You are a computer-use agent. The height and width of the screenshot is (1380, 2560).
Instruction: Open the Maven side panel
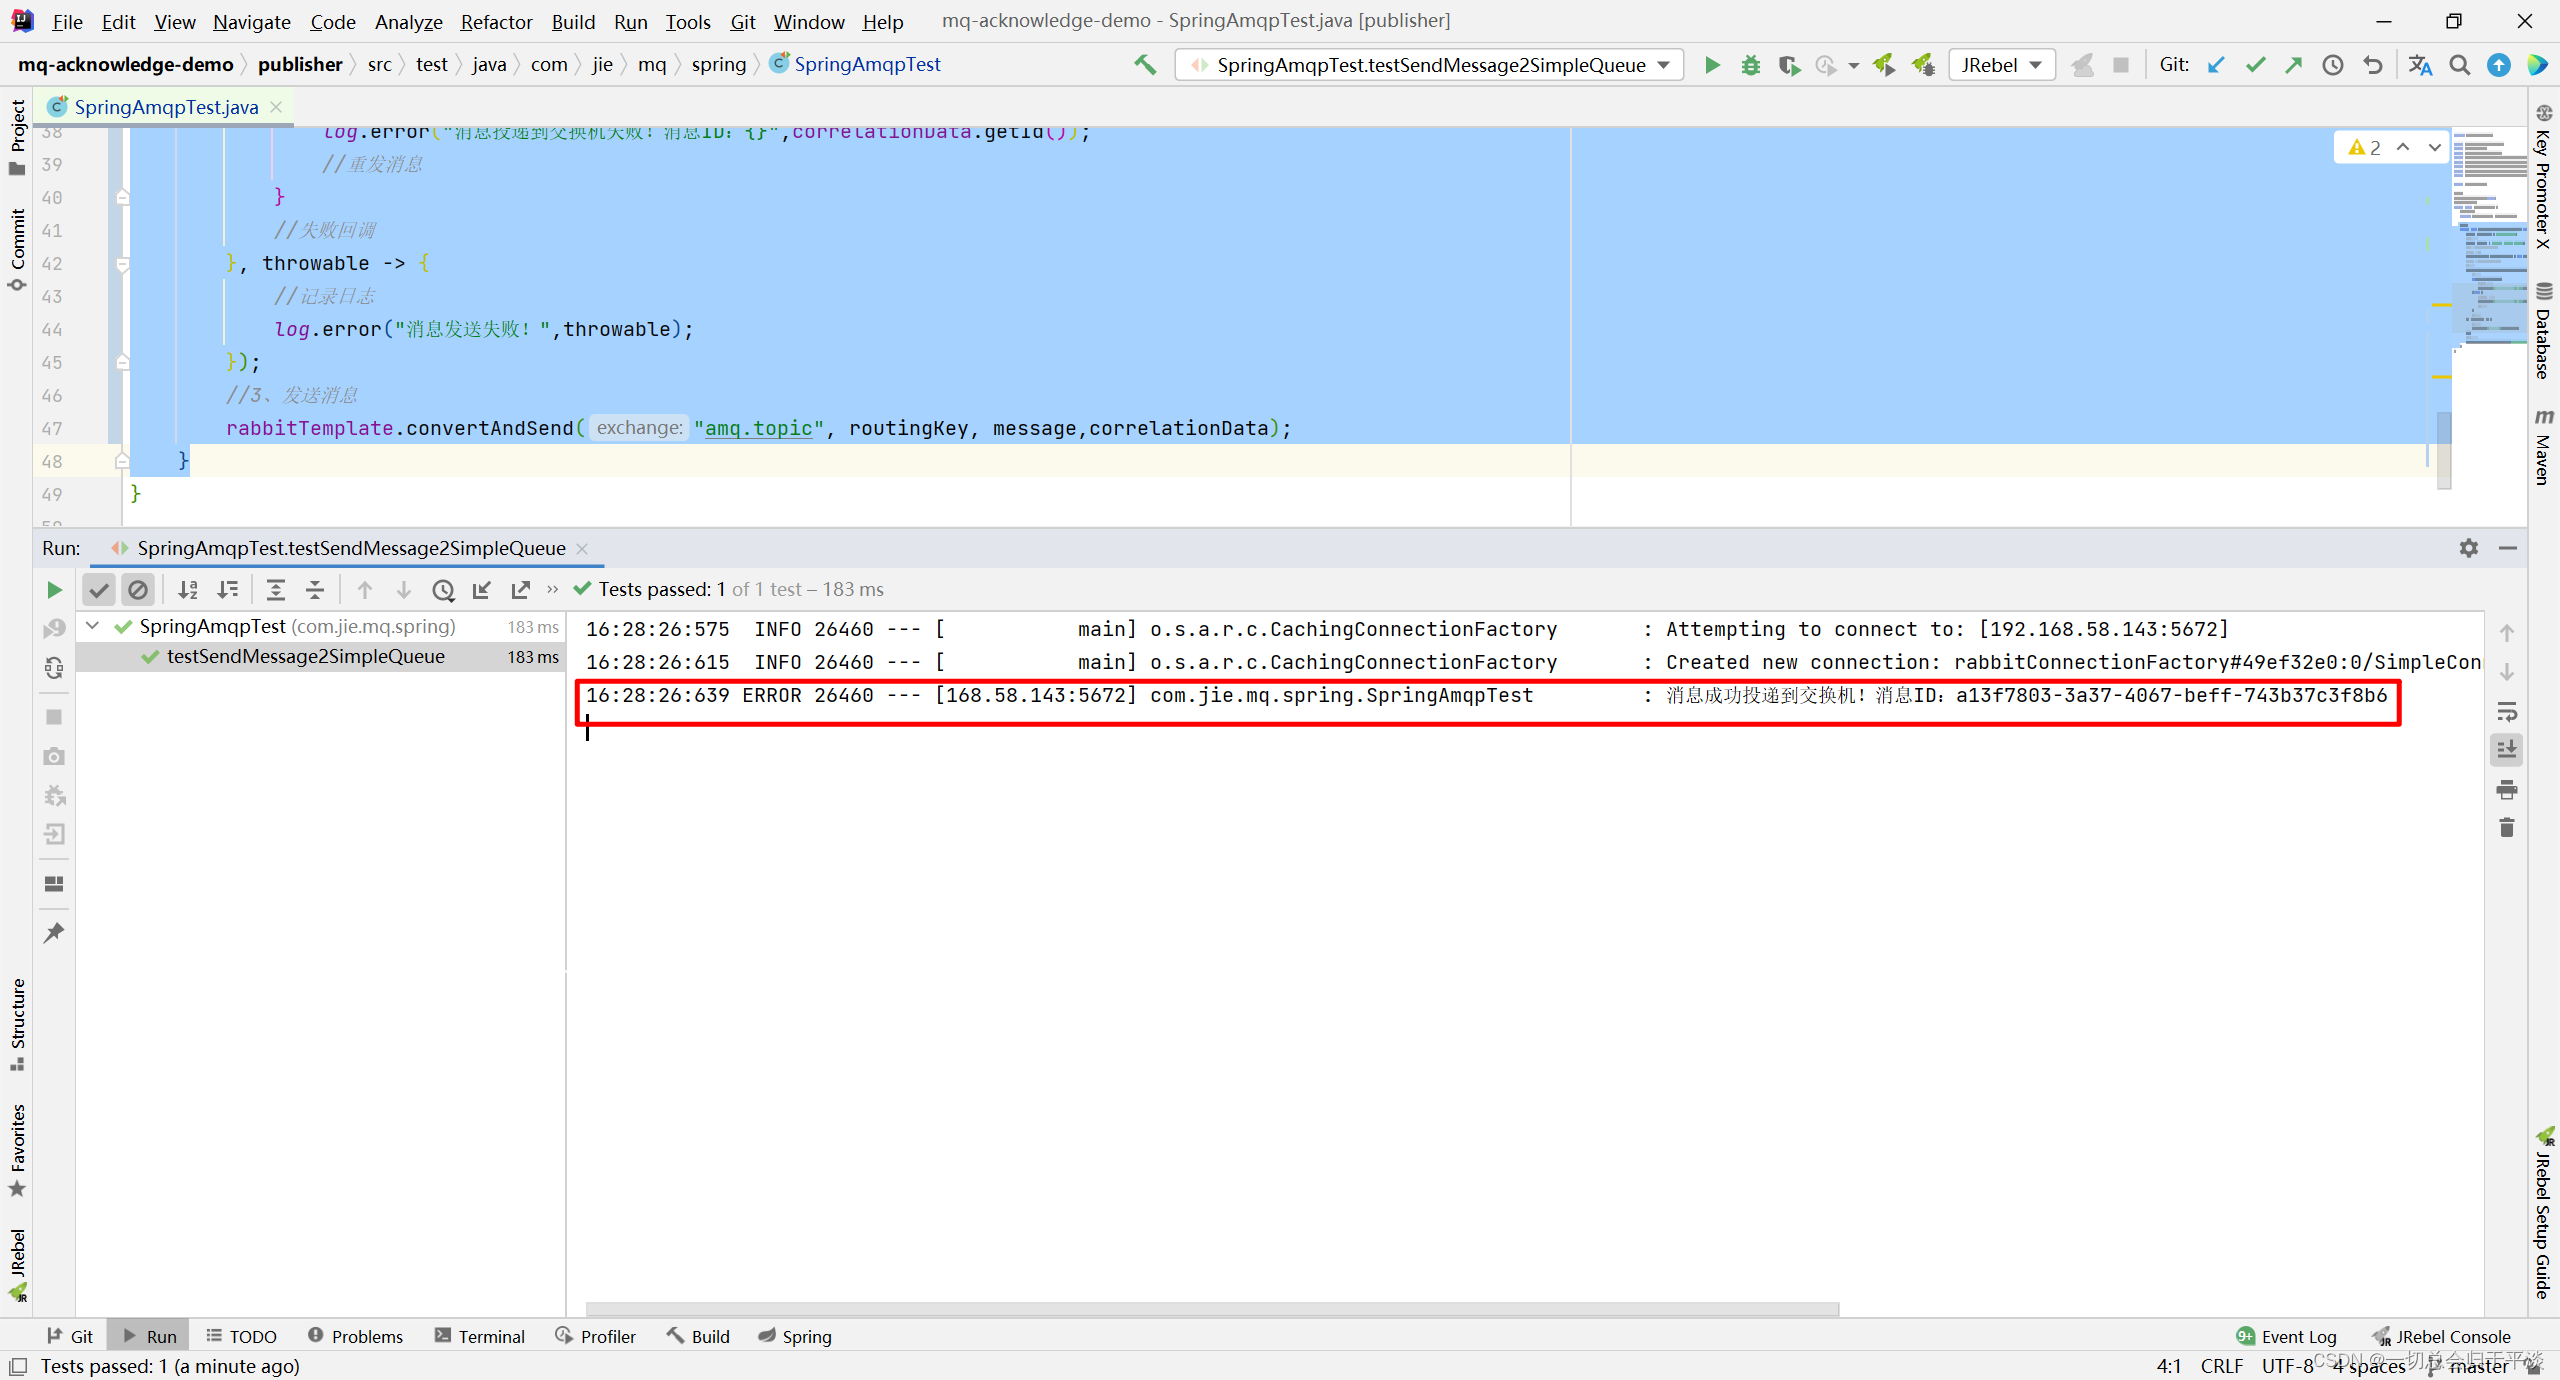2543,446
